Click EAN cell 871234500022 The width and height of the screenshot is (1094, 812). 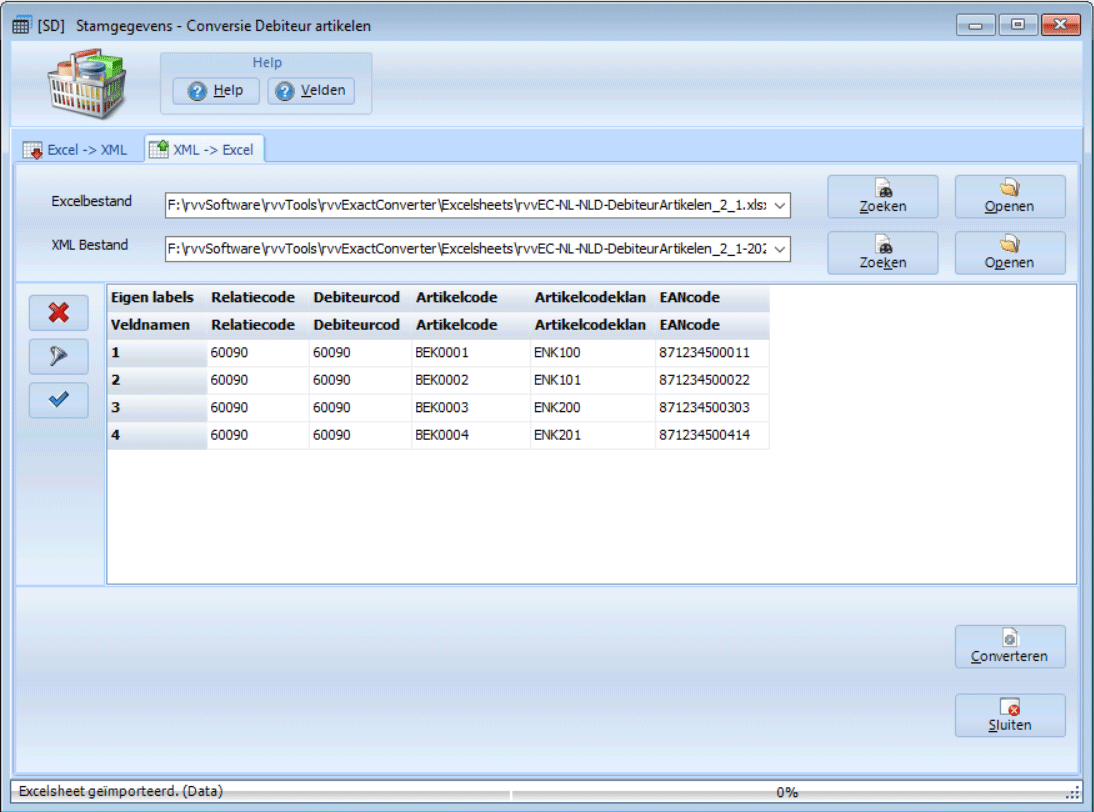coord(712,380)
